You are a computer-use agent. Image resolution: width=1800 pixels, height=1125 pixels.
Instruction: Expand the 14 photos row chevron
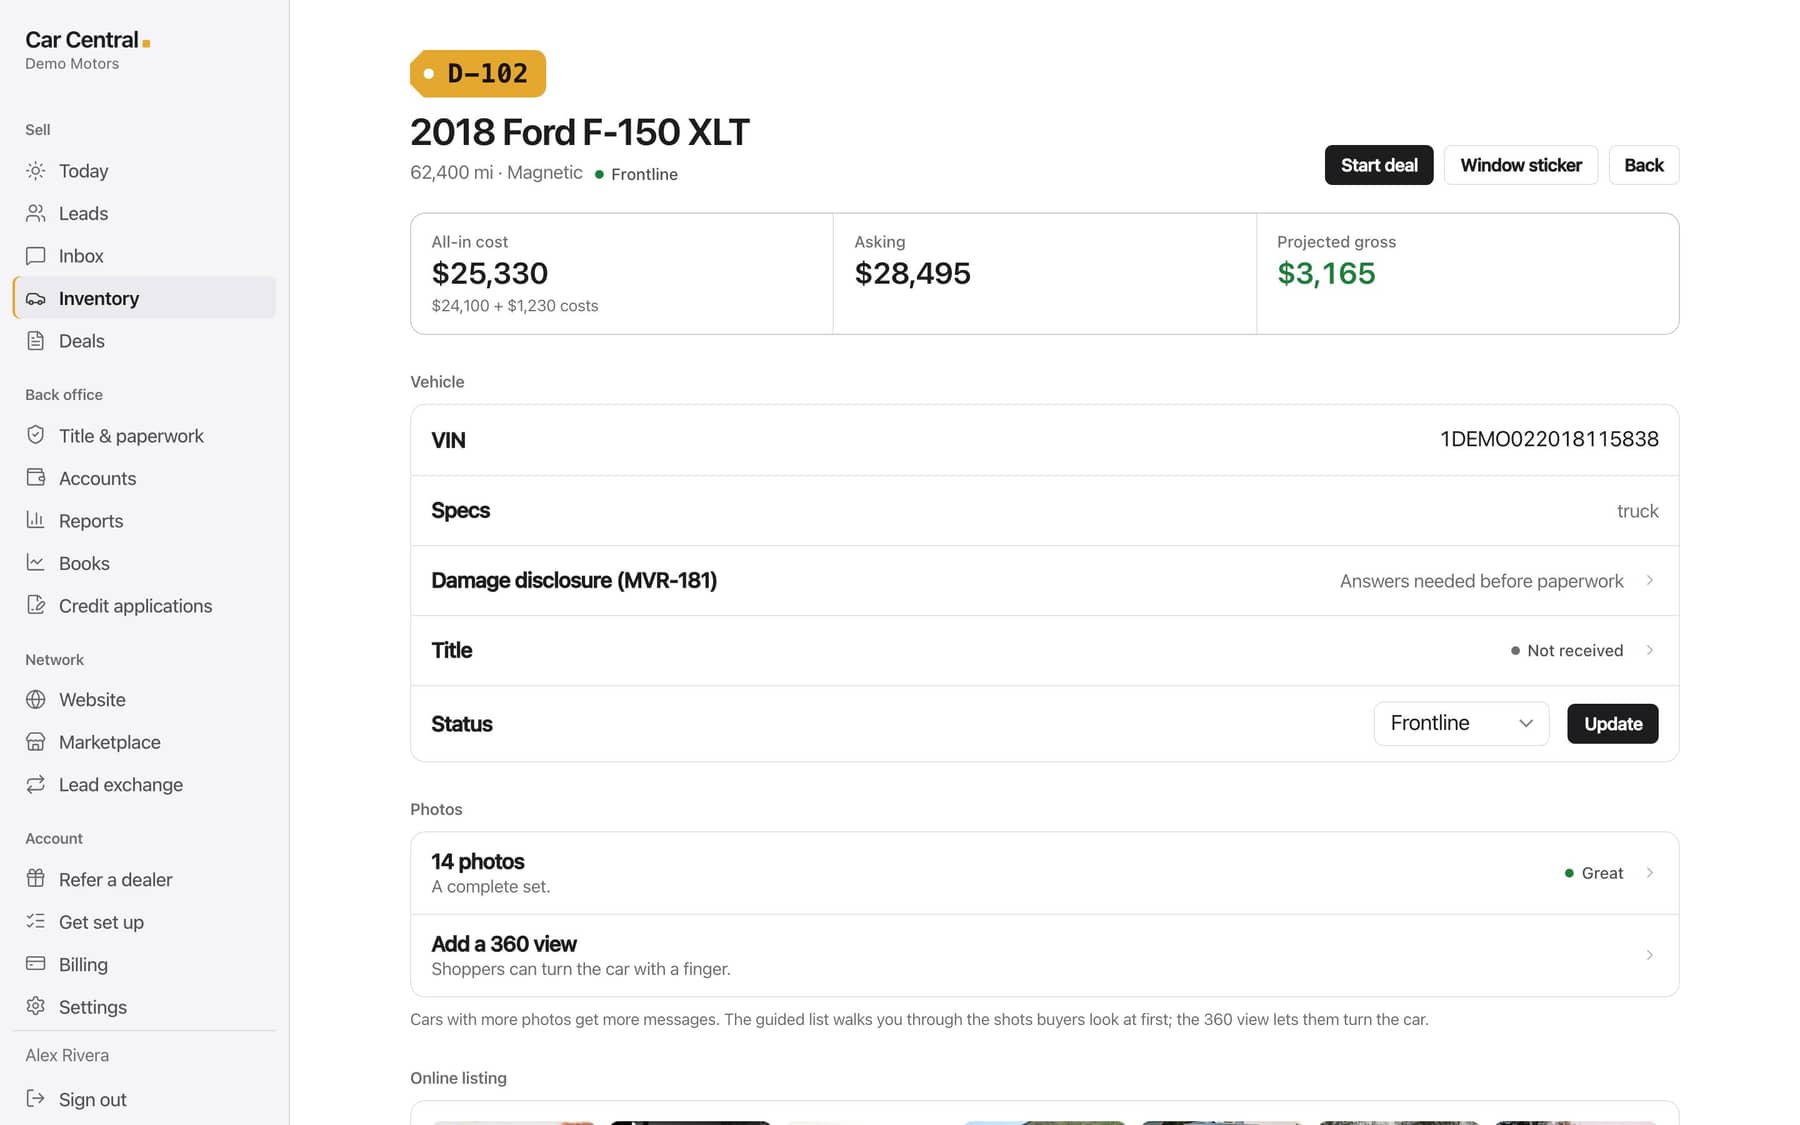pos(1650,873)
